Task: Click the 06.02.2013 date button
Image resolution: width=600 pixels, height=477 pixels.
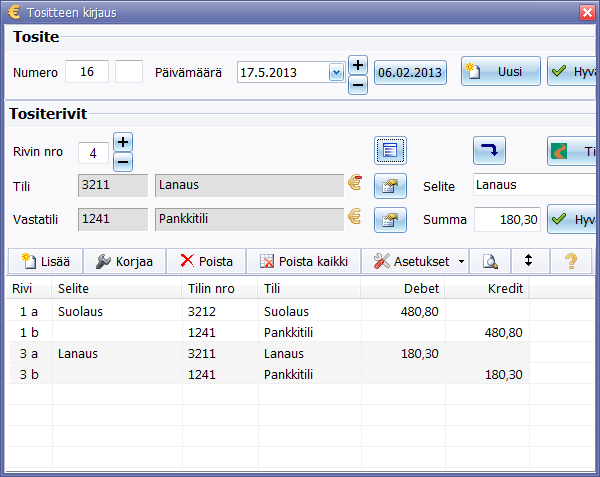Action: tap(409, 72)
